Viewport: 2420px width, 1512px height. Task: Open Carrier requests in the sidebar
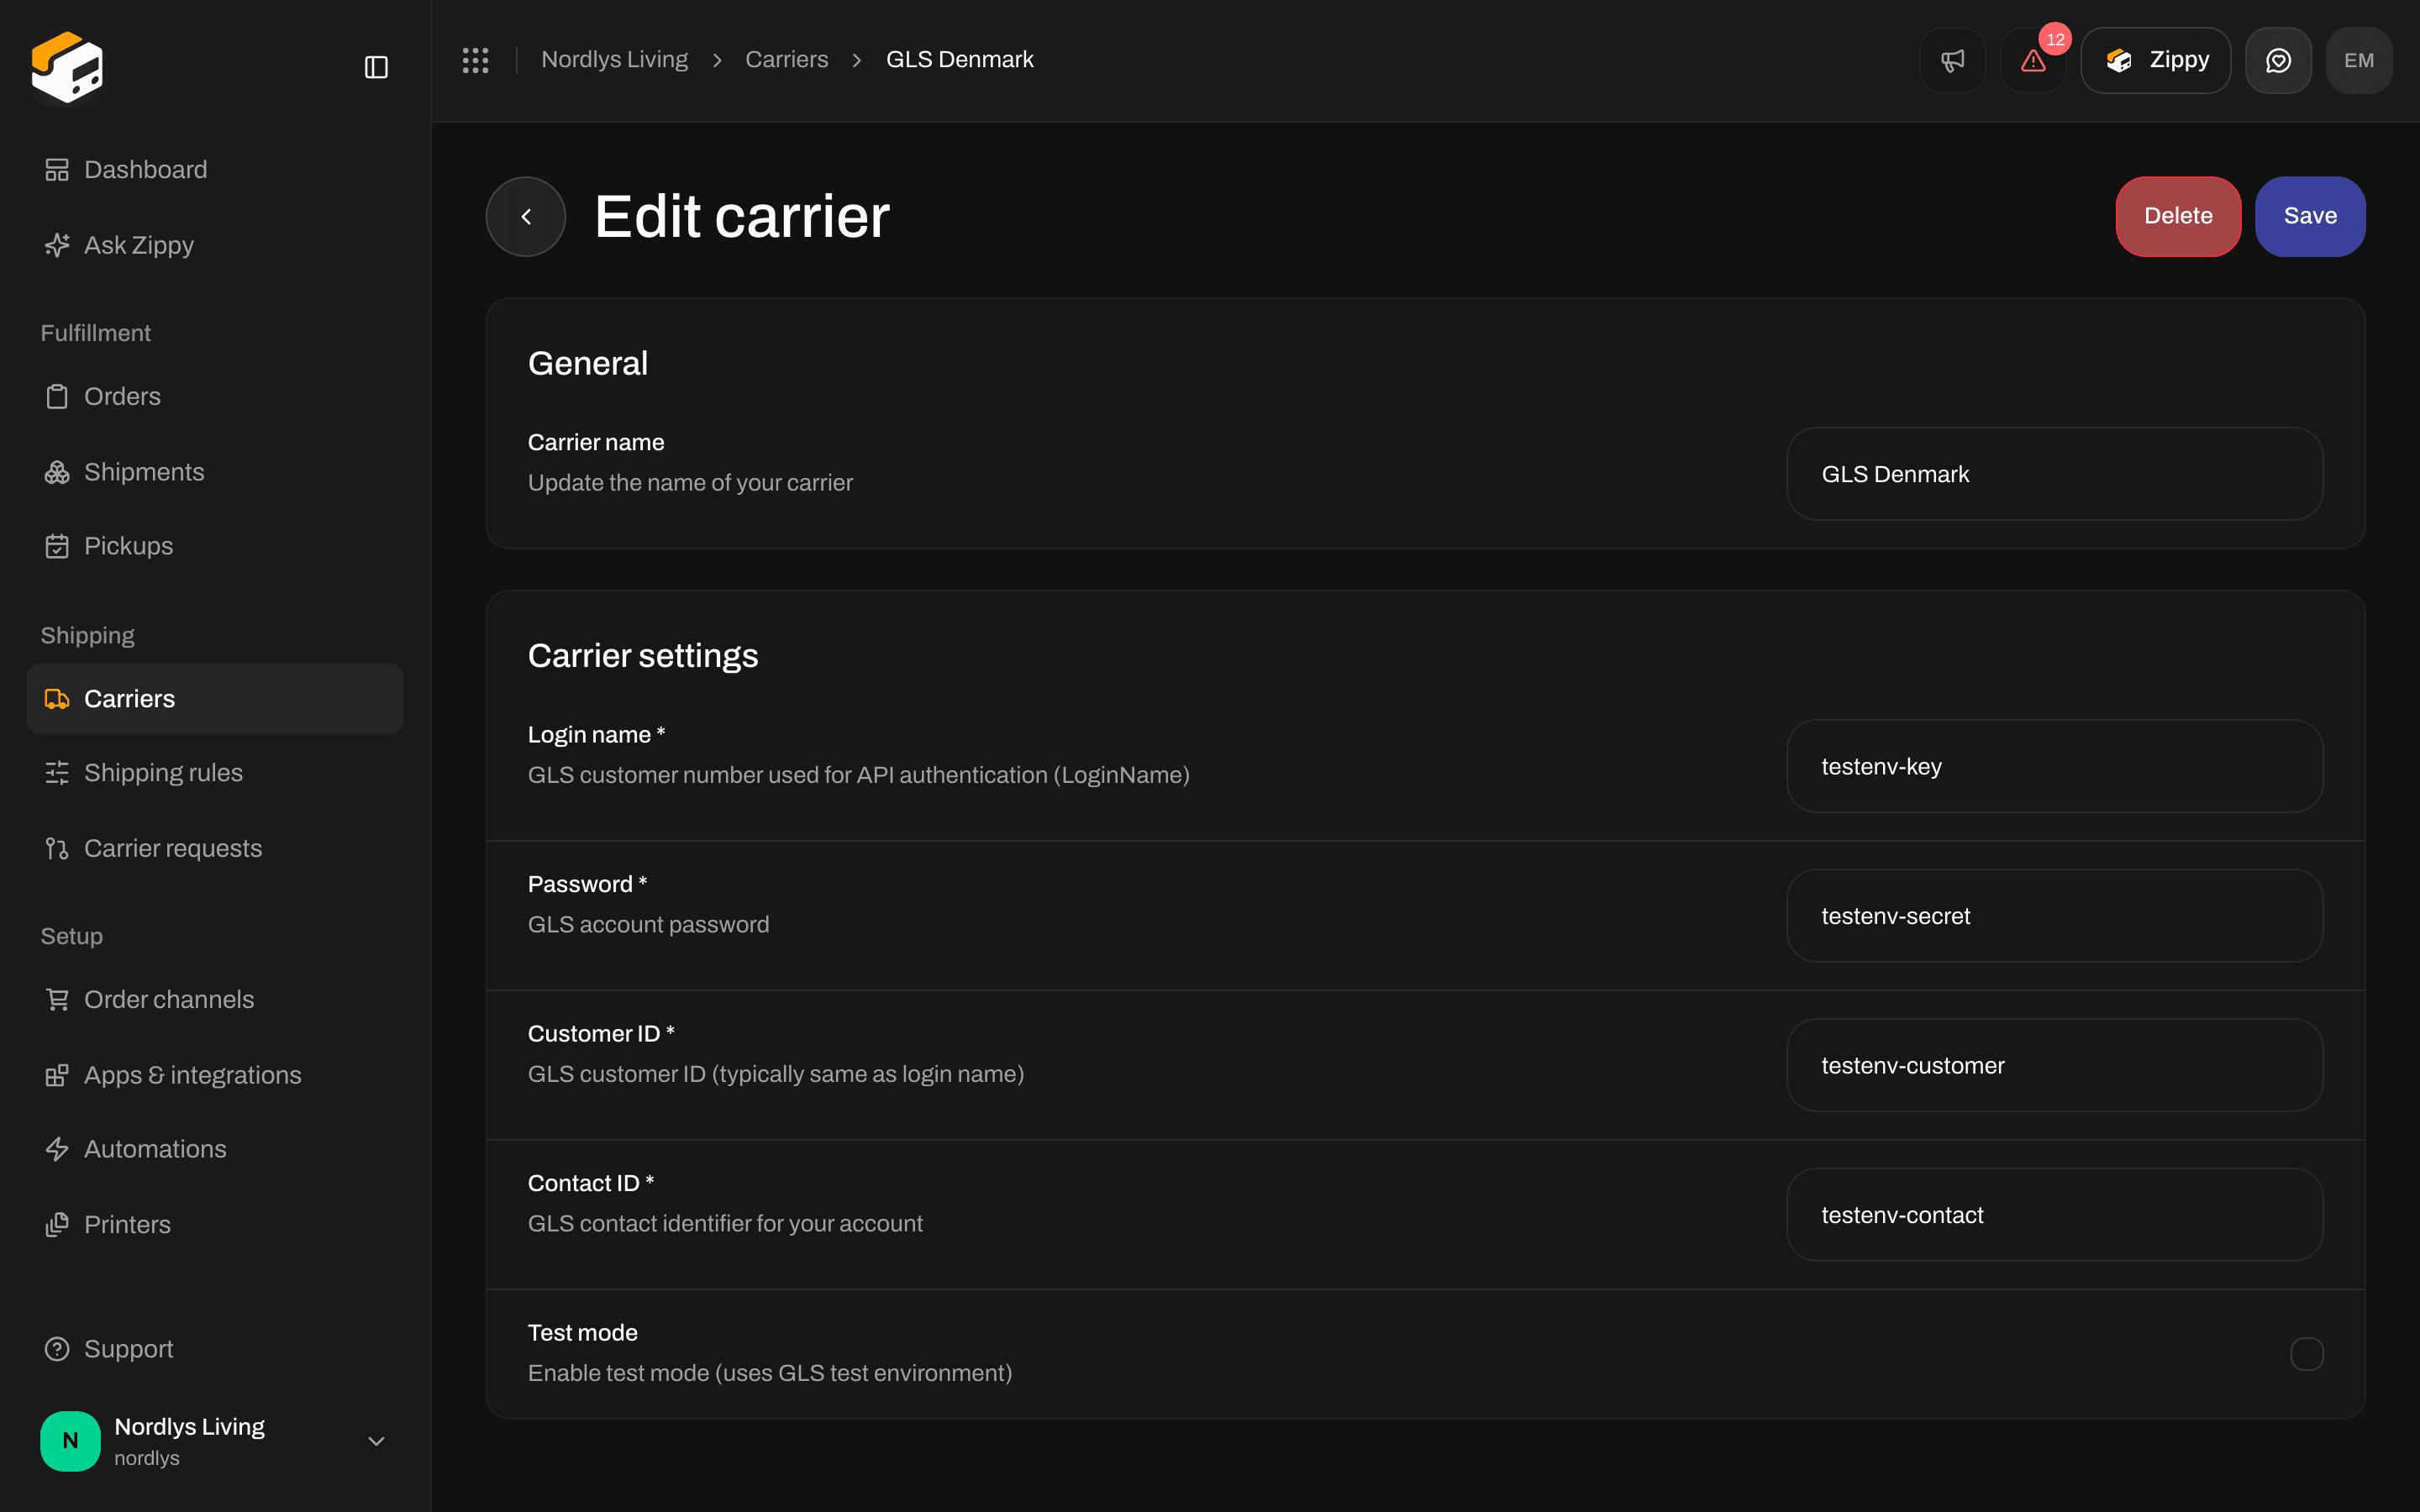pos(215,848)
